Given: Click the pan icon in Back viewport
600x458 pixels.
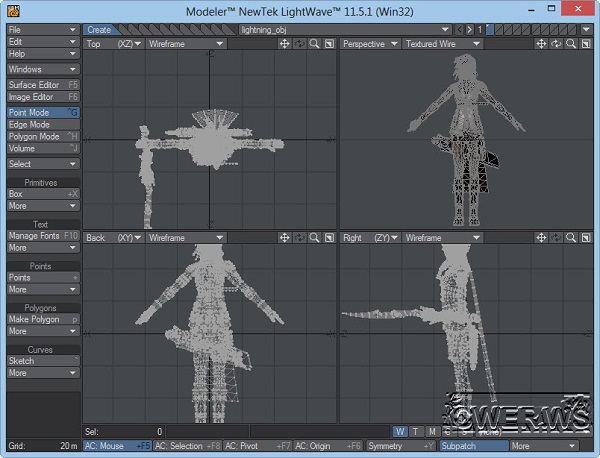Looking at the screenshot, I should pyautogui.click(x=285, y=238).
